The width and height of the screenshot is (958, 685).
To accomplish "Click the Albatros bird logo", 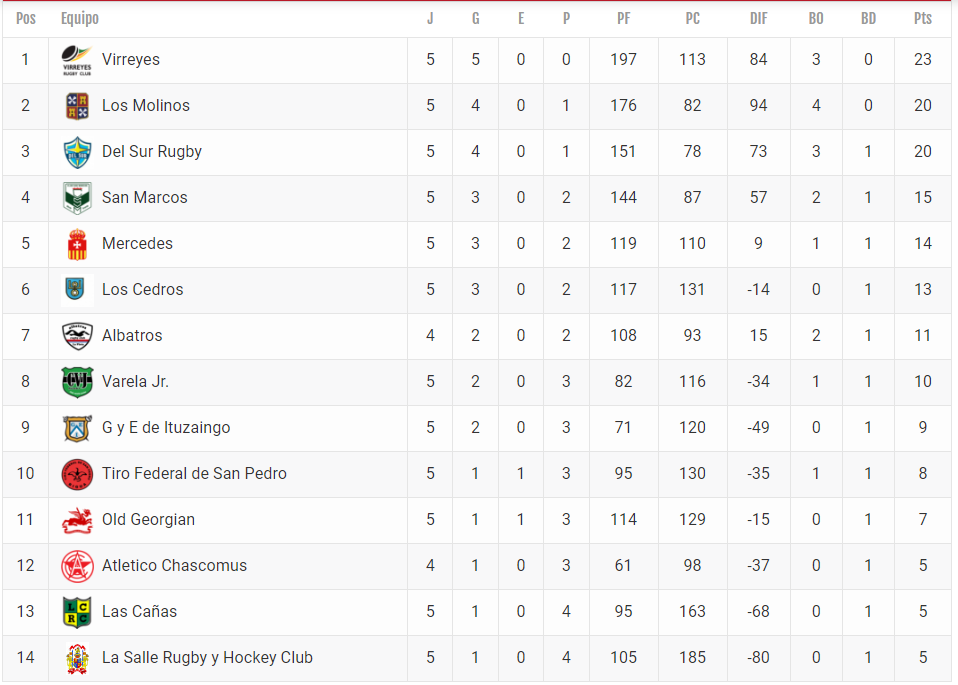I will [77, 335].
